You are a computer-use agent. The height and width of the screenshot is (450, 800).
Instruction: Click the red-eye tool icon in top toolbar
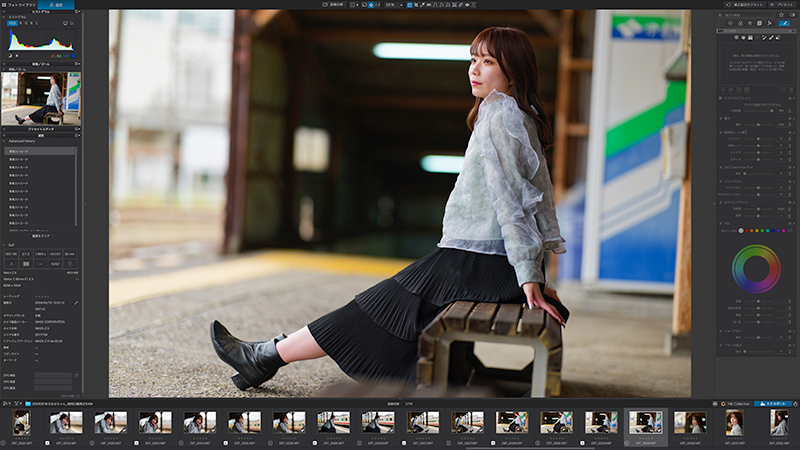[x=467, y=5]
